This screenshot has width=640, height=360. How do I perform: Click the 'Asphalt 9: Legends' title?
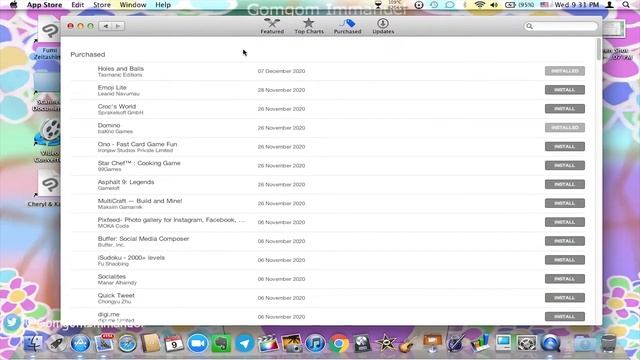point(126,182)
